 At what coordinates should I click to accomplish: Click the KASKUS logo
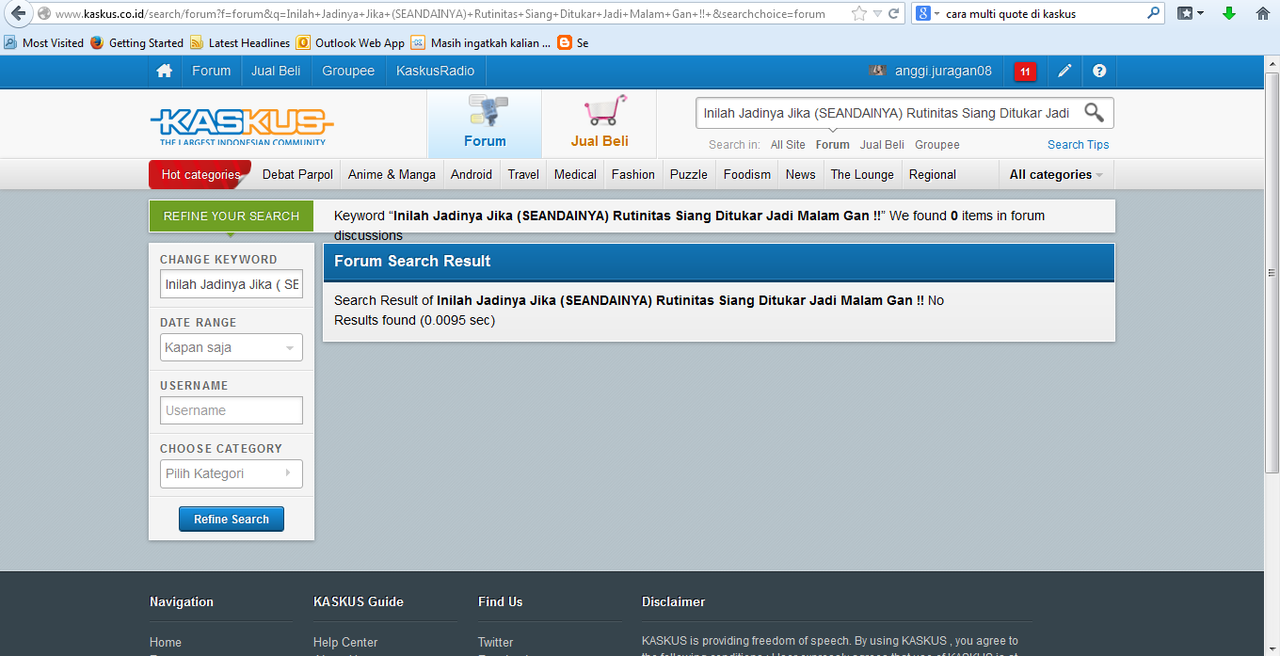[x=242, y=125]
